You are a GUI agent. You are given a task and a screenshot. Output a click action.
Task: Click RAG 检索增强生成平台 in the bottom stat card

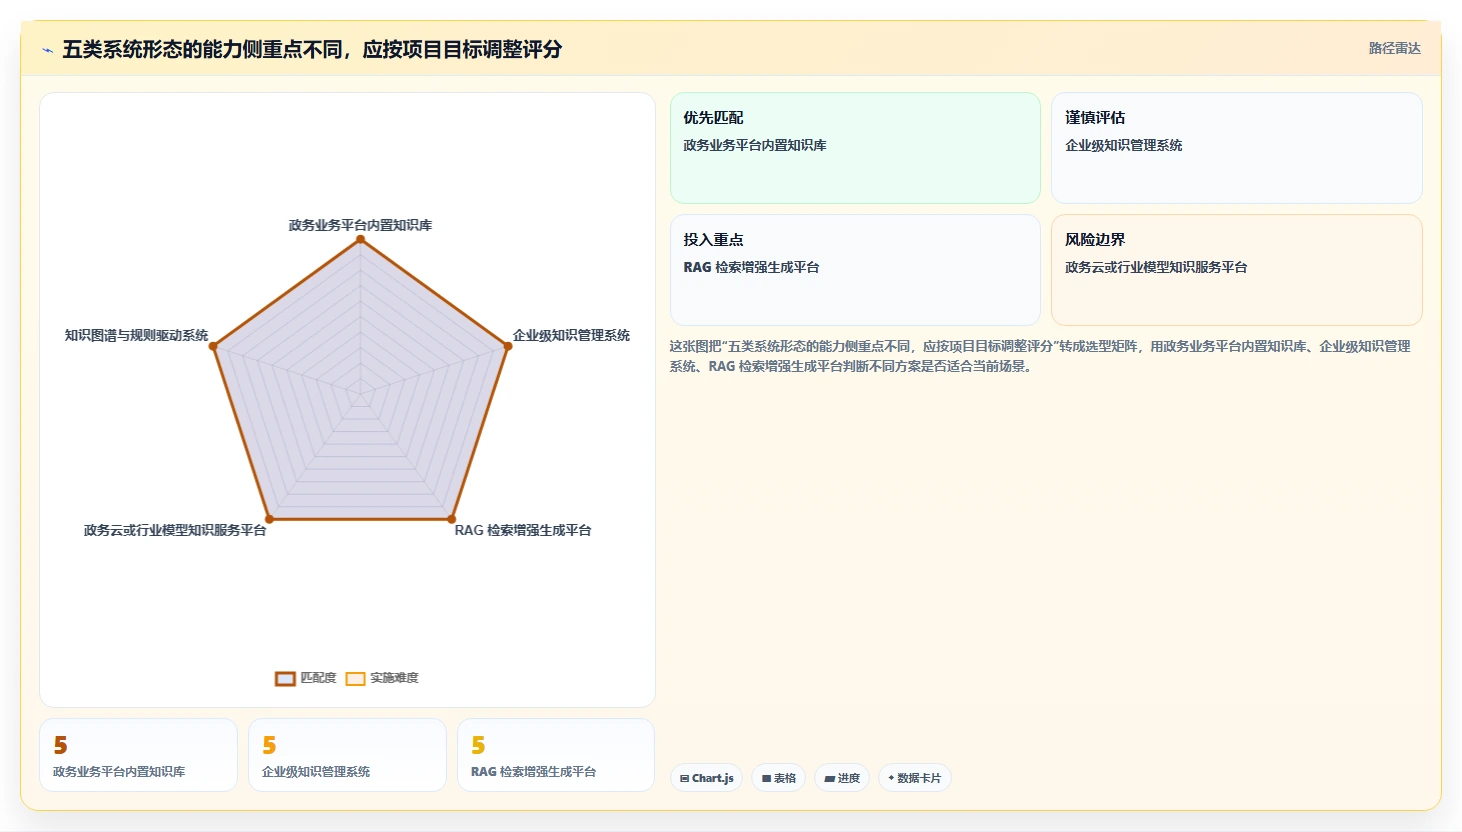coord(534,772)
